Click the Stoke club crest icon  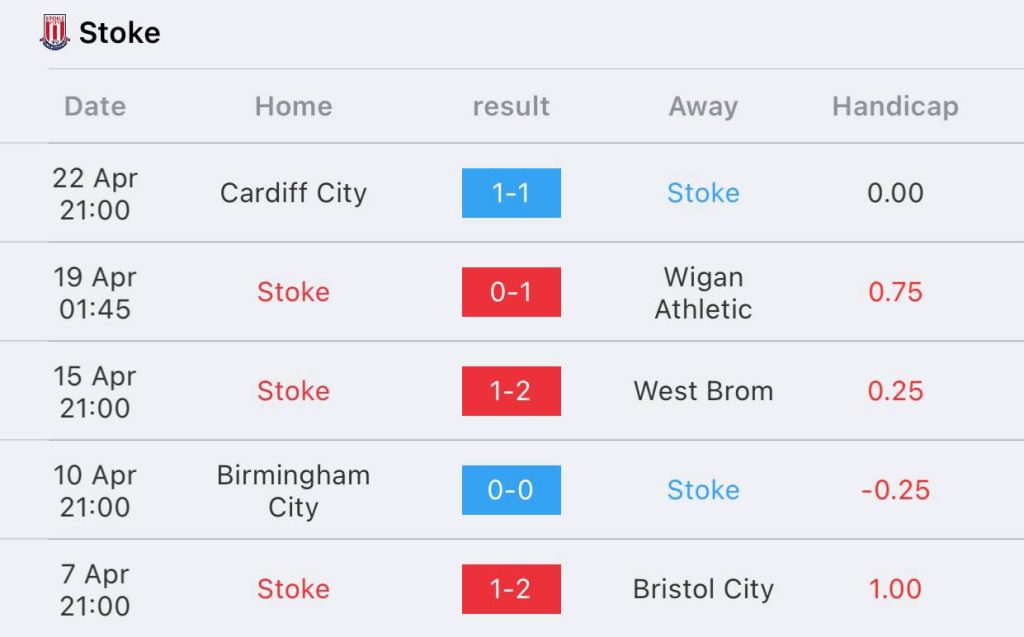54,32
